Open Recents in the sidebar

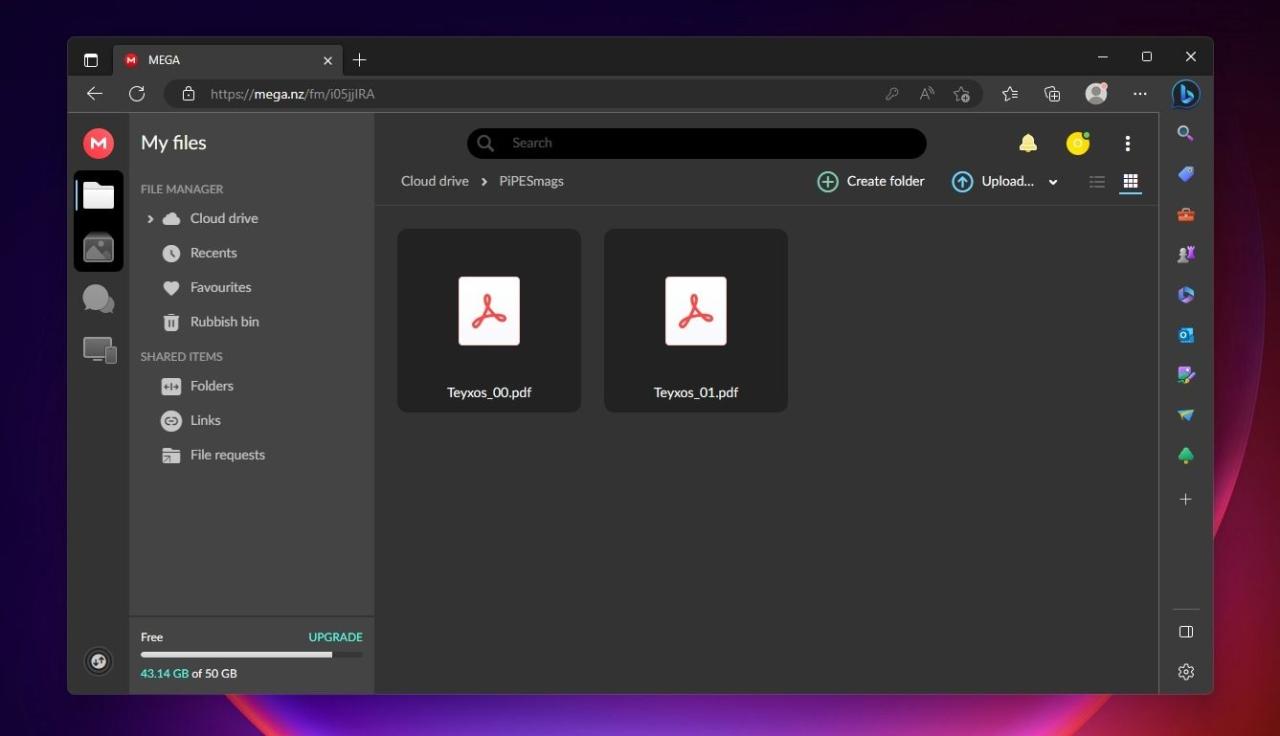click(200, 253)
